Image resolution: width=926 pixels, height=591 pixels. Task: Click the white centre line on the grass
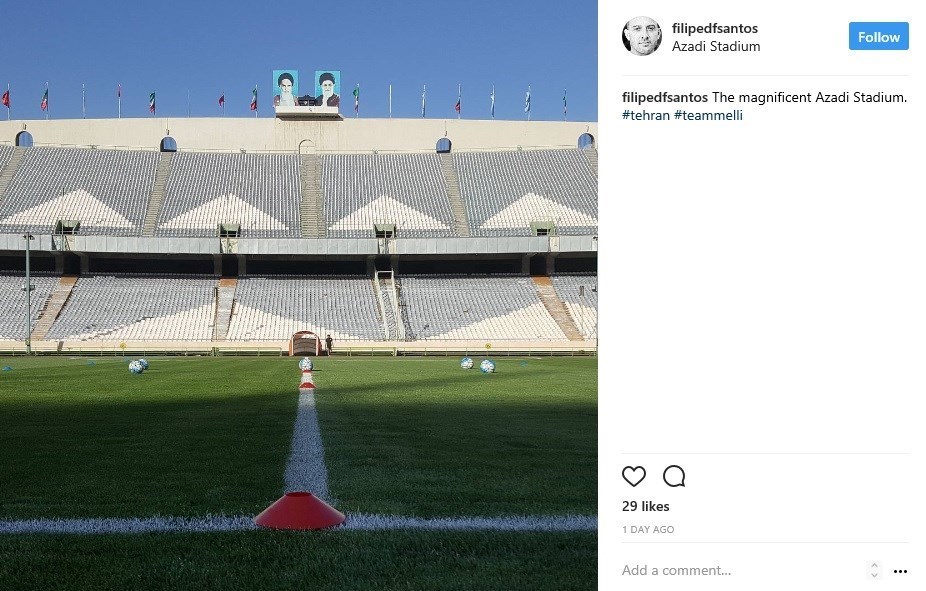(306, 440)
